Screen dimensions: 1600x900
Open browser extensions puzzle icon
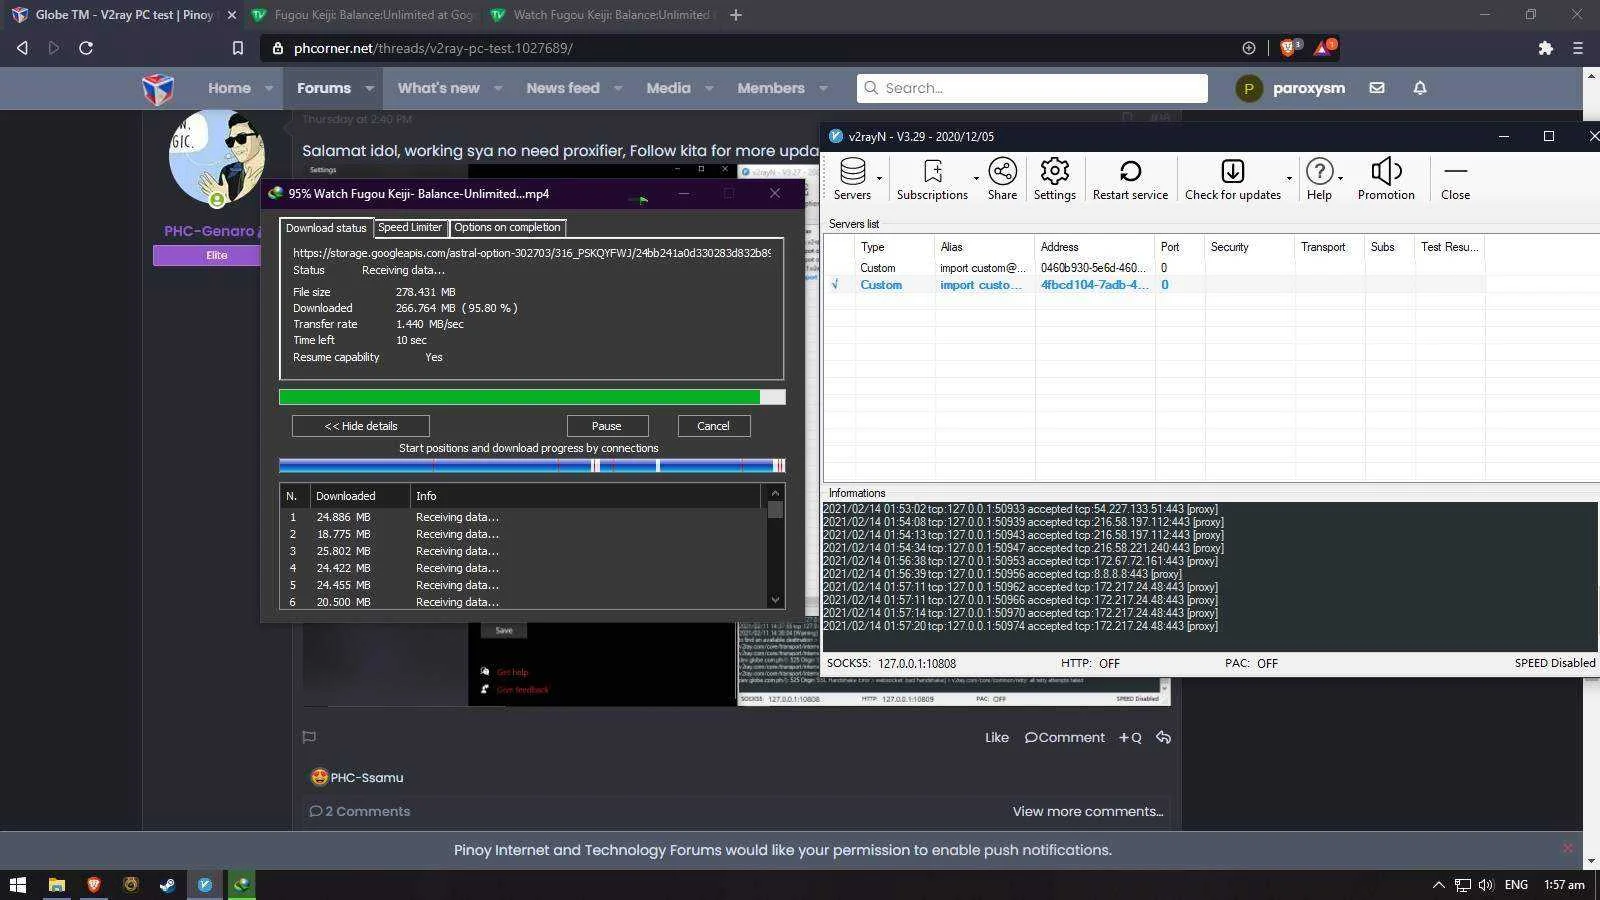[x=1545, y=48]
